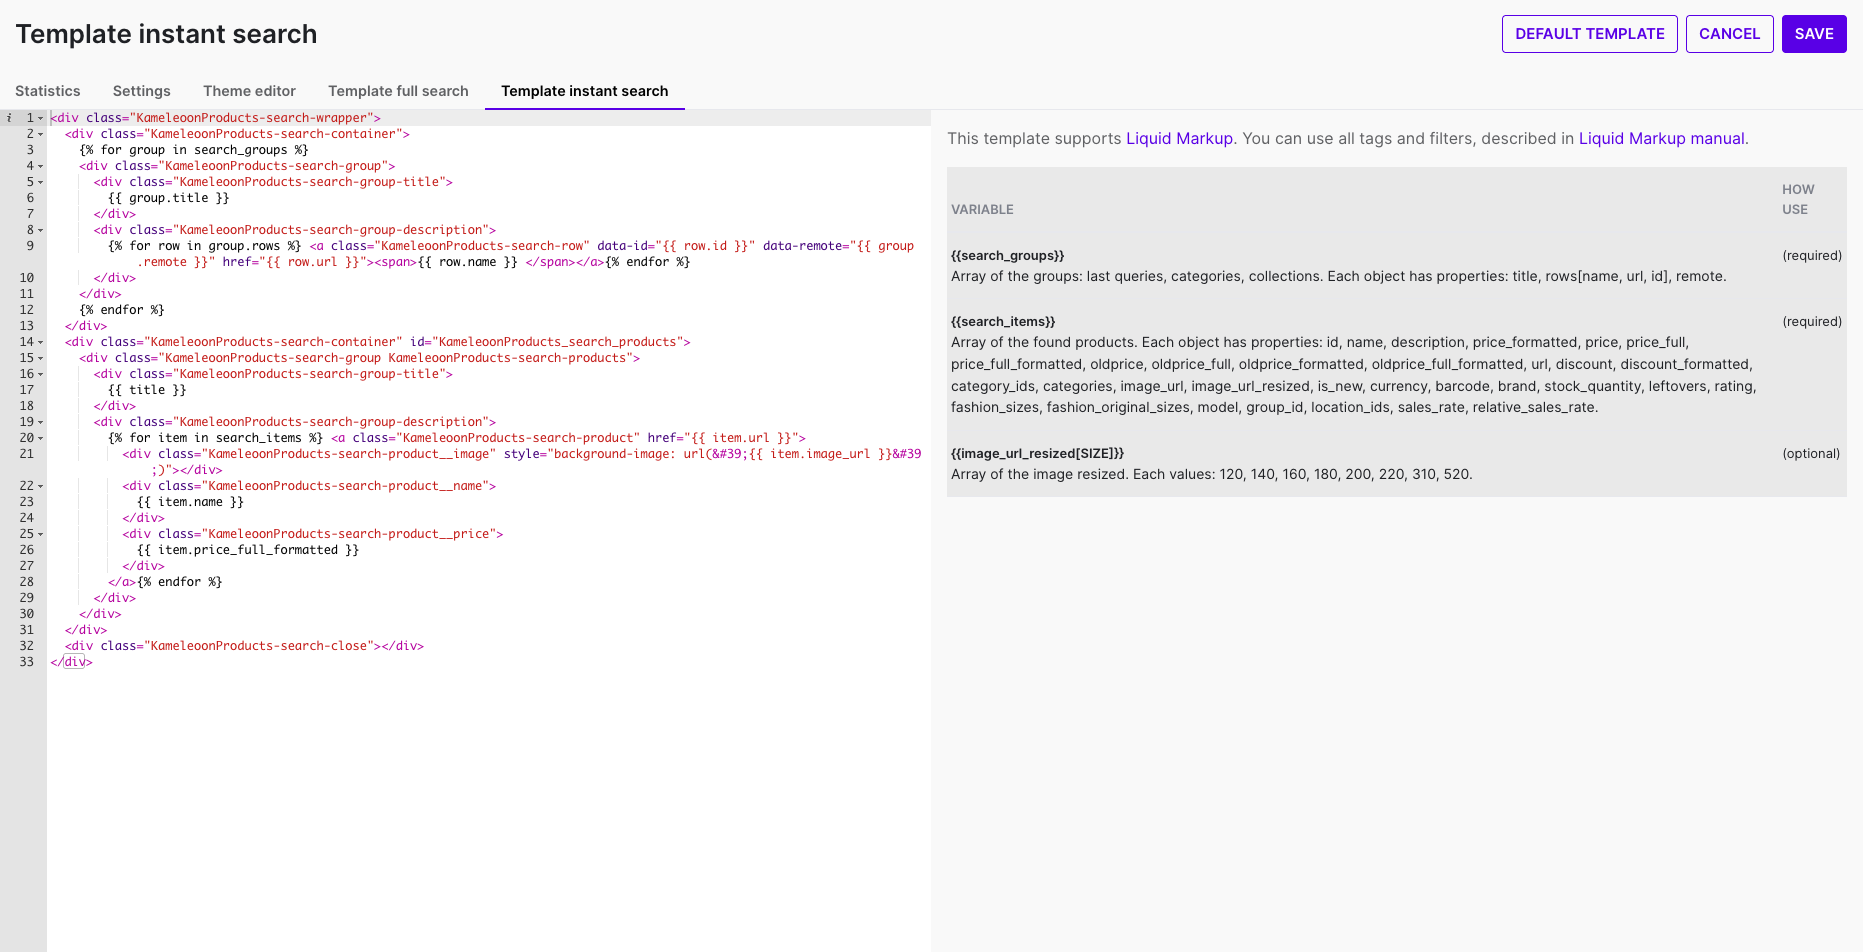1863x952 pixels.
Task: Restore the Default Template
Action: coord(1589,34)
